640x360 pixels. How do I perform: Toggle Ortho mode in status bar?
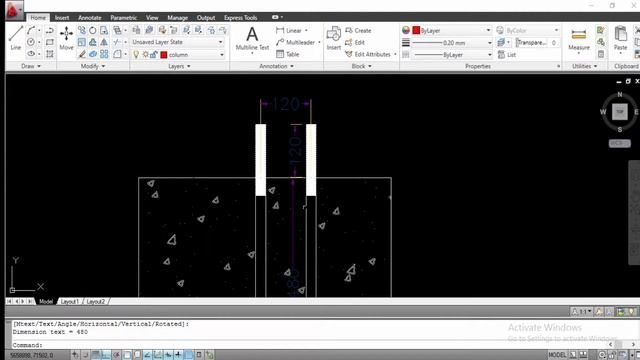pyautogui.click(x=106, y=355)
